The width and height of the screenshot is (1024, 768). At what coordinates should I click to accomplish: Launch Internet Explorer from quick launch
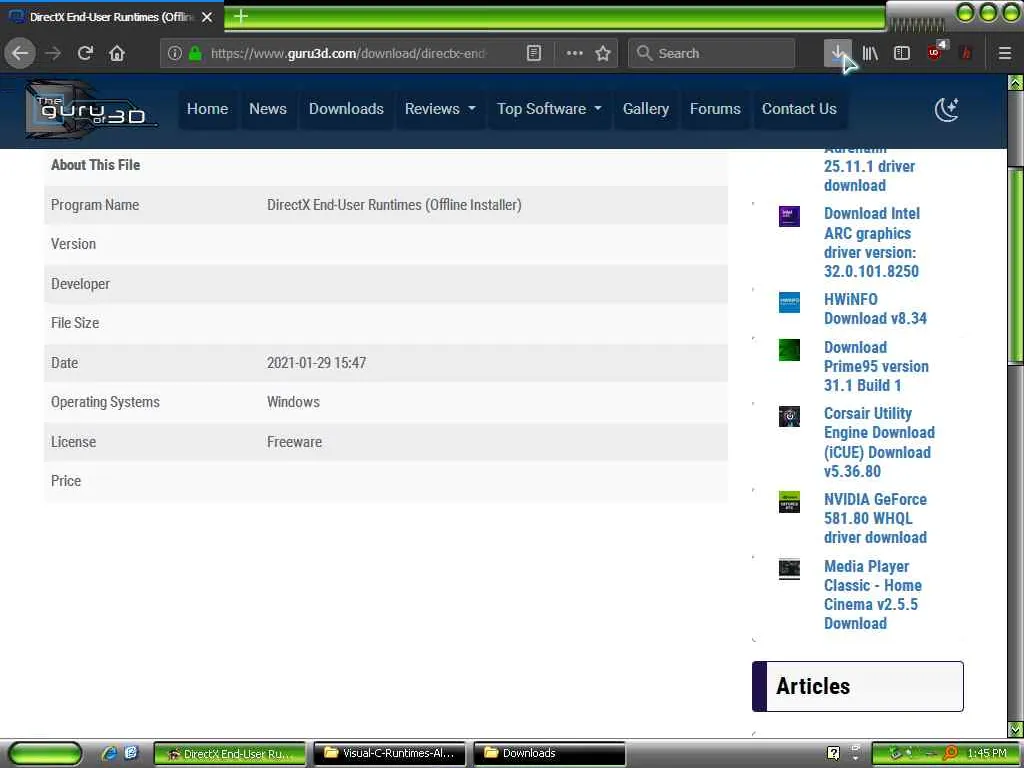coord(109,753)
